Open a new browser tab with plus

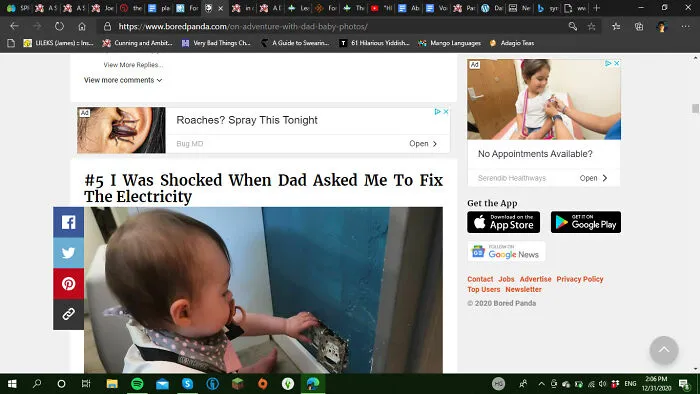pyautogui.click(x=596, y=8)
